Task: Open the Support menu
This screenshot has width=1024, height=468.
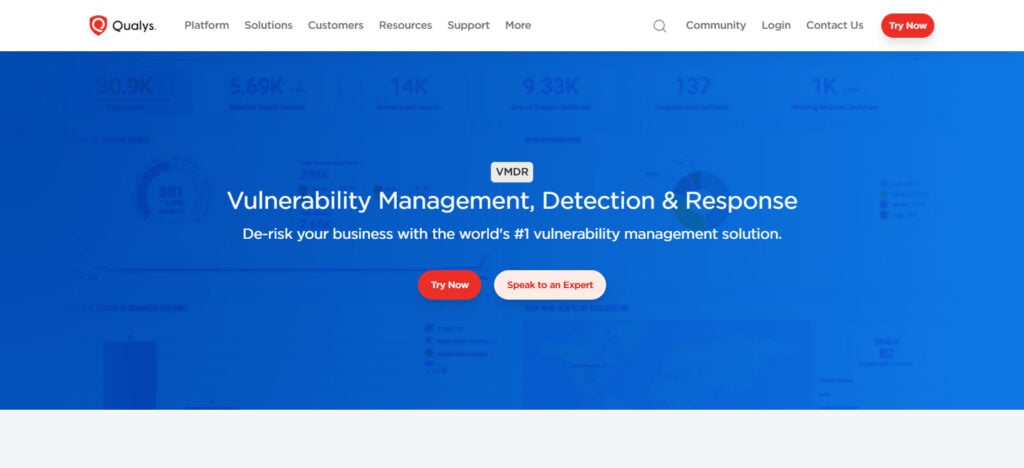Action: tap(468, 25)
